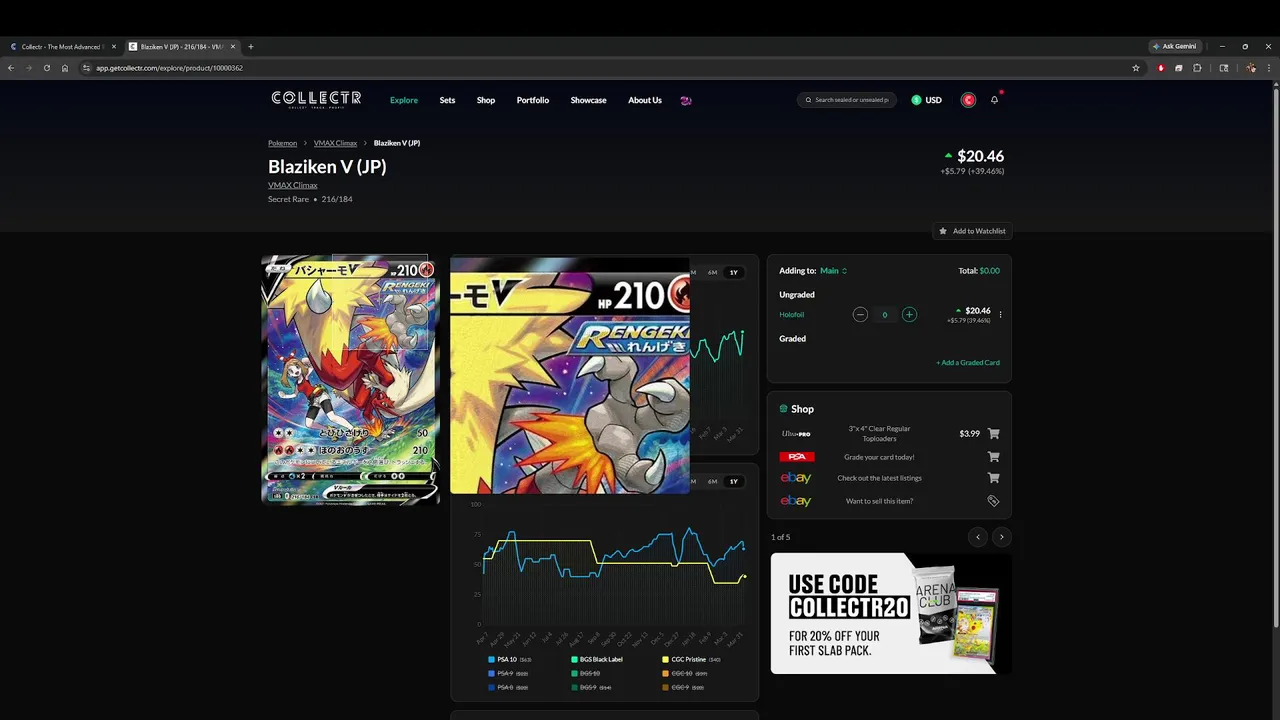The width and height of the screenshot is (1280, 720).
Task: Click the purple icon after About Us
Action: point(686,100)
